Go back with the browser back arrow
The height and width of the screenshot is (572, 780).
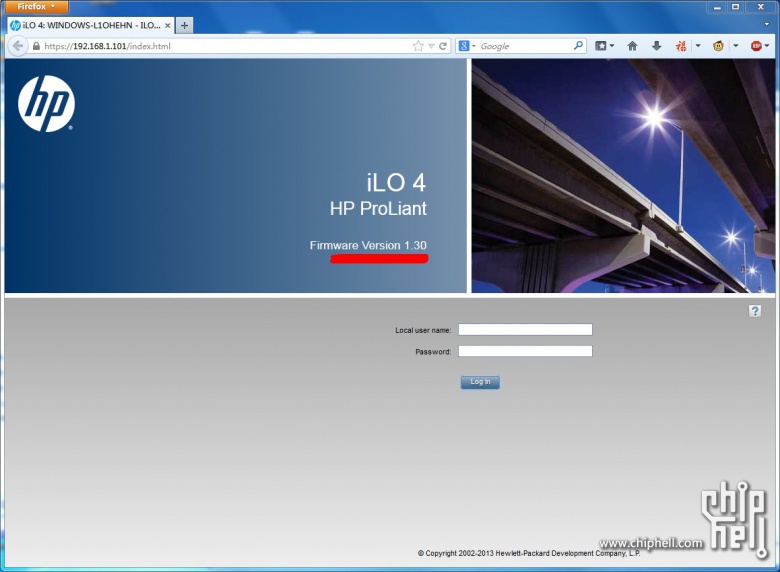pos(18,46)
